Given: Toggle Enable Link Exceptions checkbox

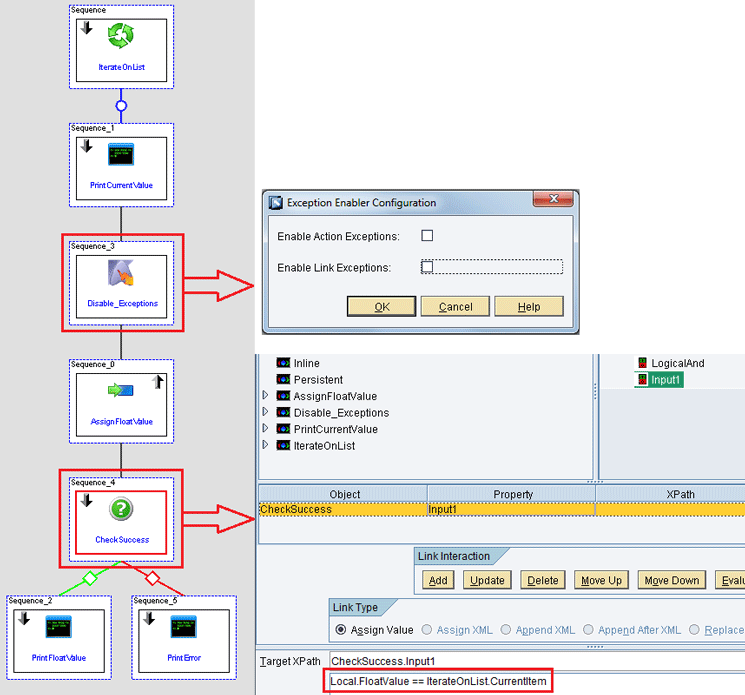Looking at the screenshot, I should (x=427, y=267).
